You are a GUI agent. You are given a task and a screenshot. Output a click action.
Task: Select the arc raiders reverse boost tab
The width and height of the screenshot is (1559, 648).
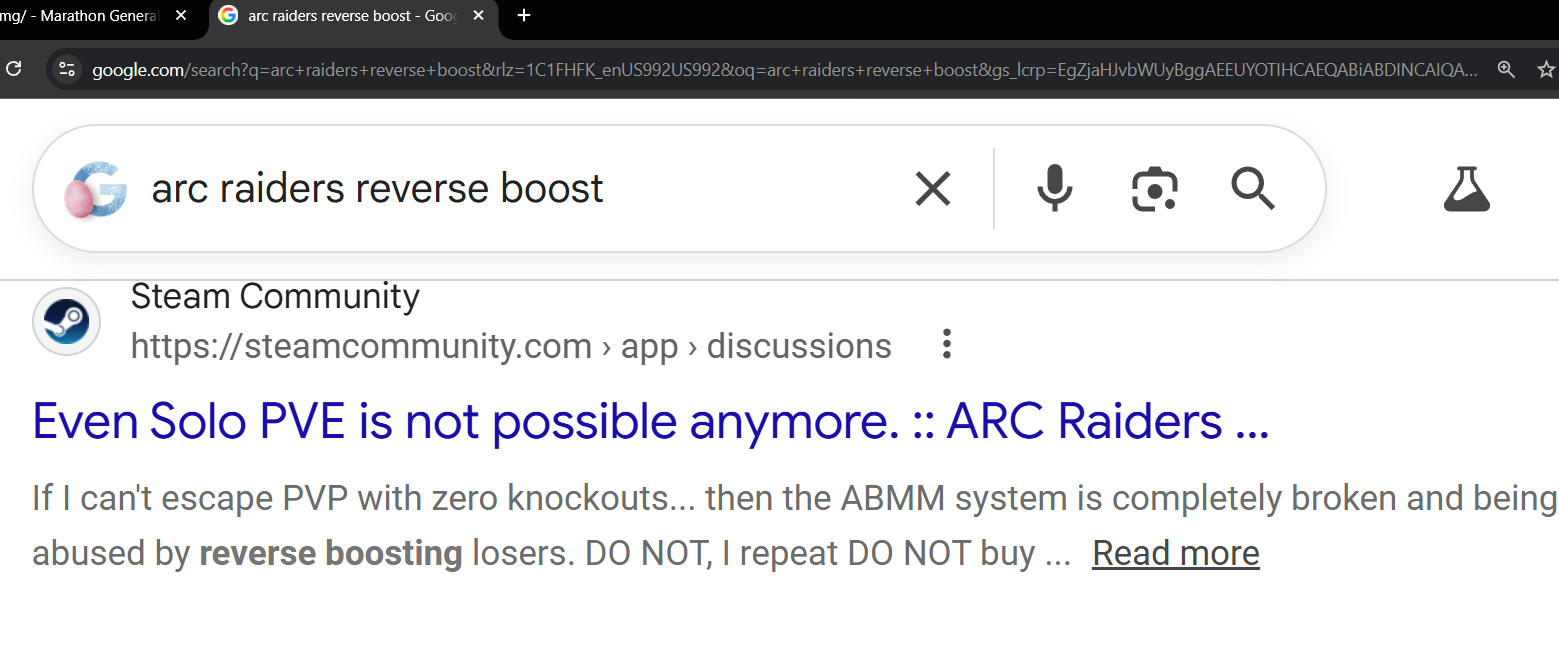pyautogui.click(x=353, y=16)
